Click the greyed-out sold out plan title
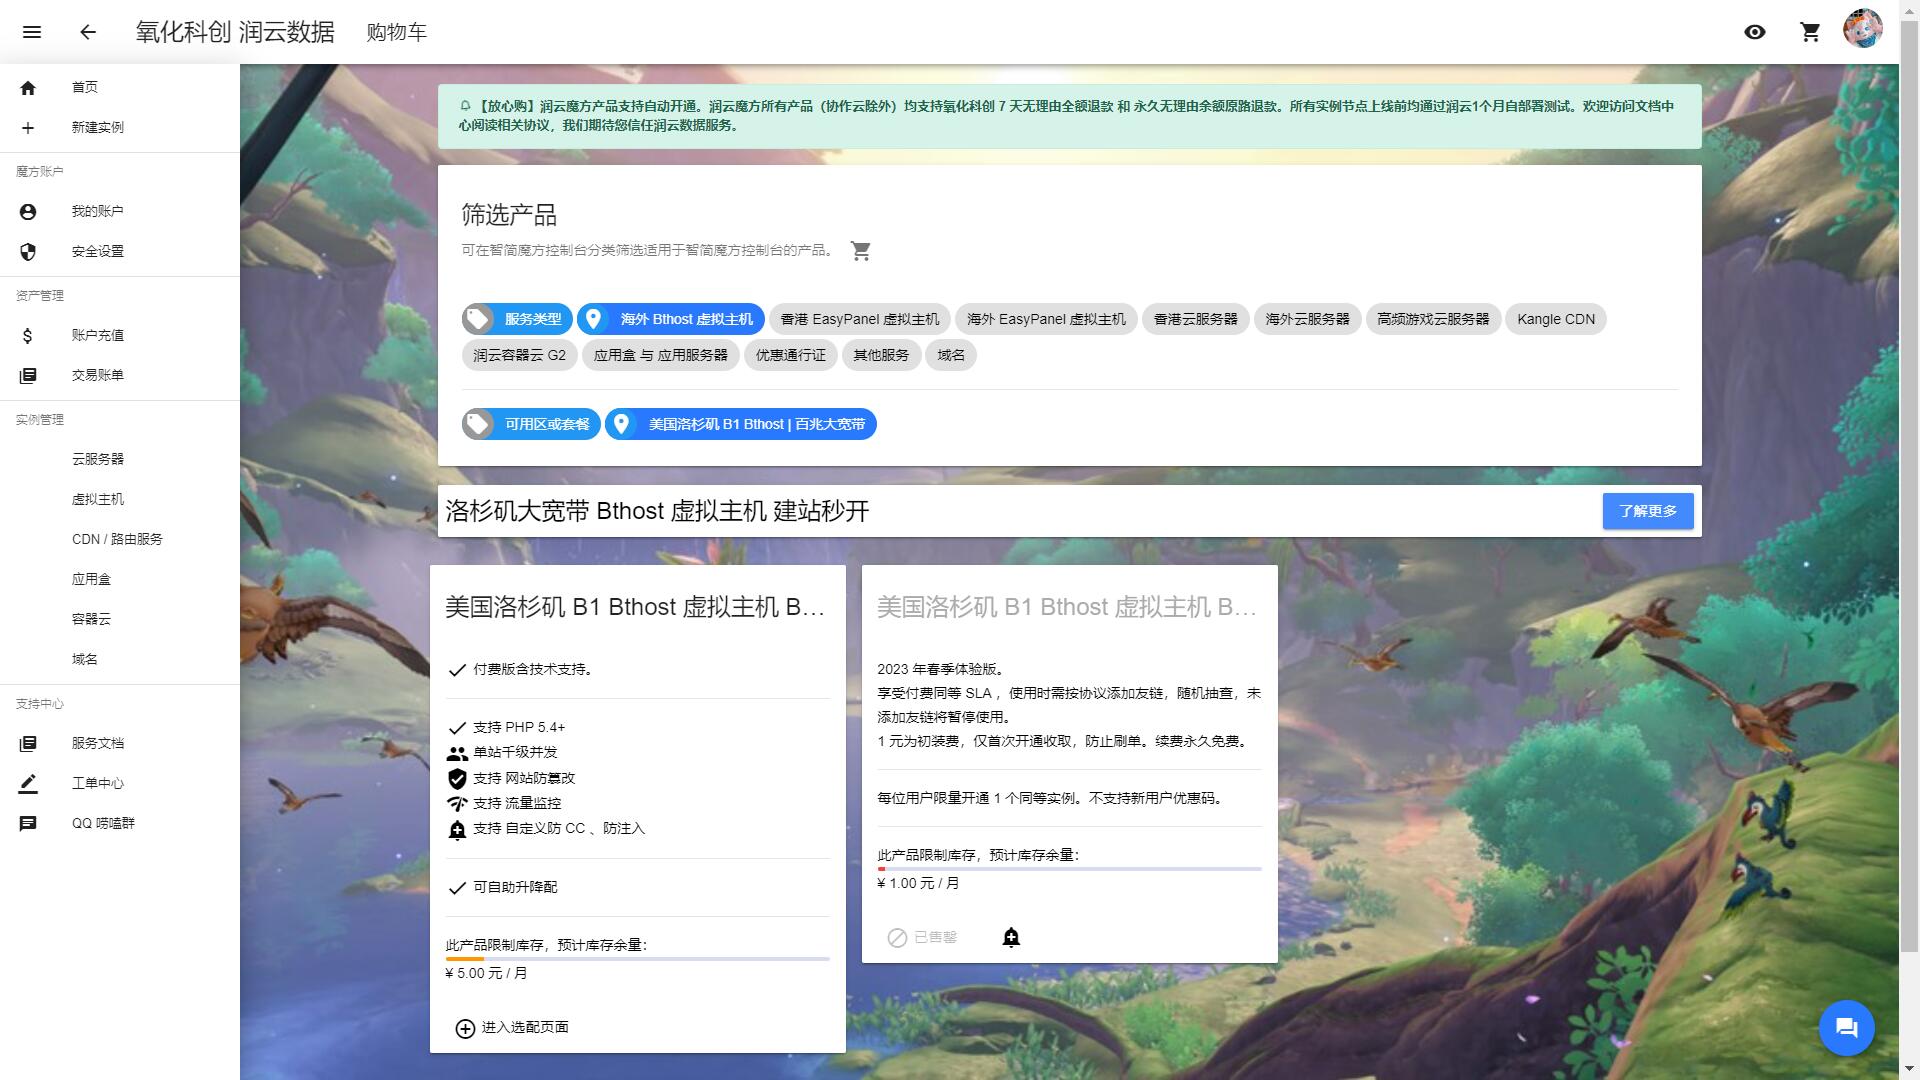This screenshot has width=1920, height=1080. pyautogui.click(x=1068, y=607)
